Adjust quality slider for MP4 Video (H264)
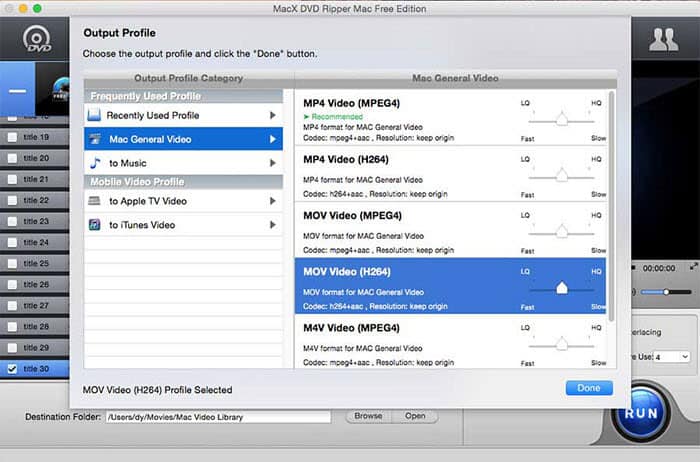Image resolution: width=700 pixels, height=462 pixels. (x=562, y=176)
